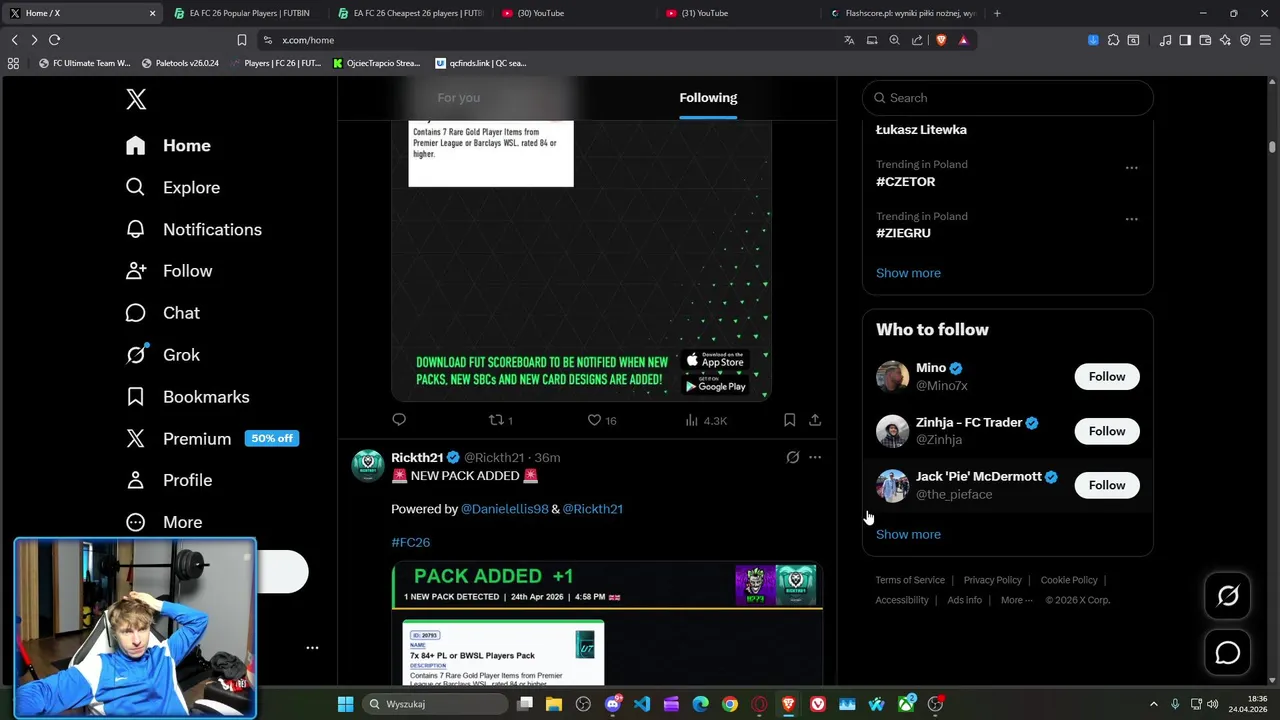Open the translate page icon

(x=849, y=40)
